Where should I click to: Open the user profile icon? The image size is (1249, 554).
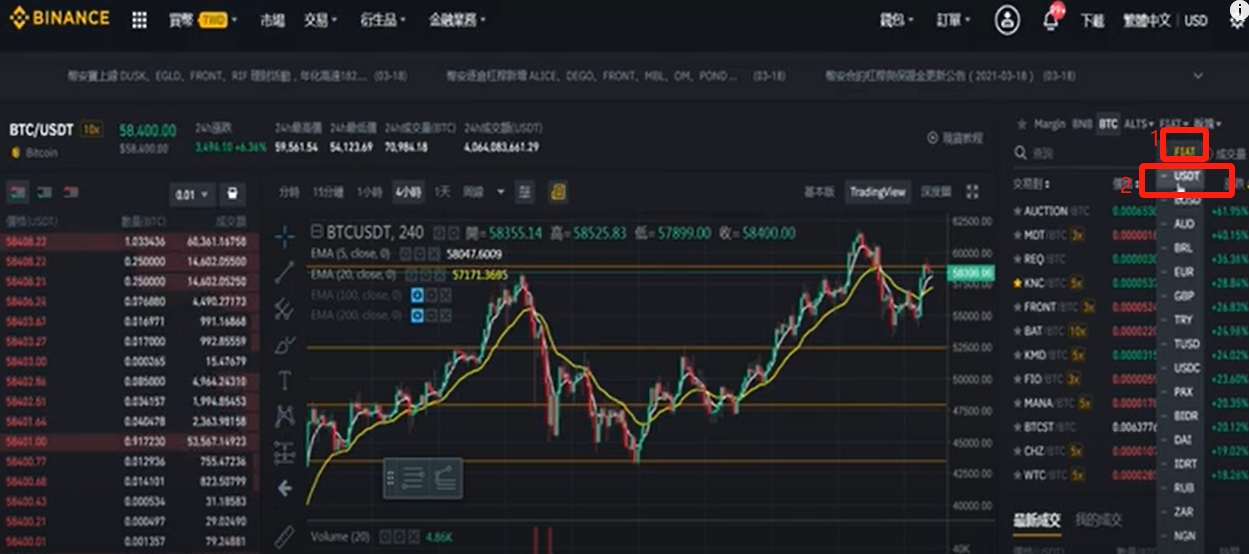click(1007, 20)
